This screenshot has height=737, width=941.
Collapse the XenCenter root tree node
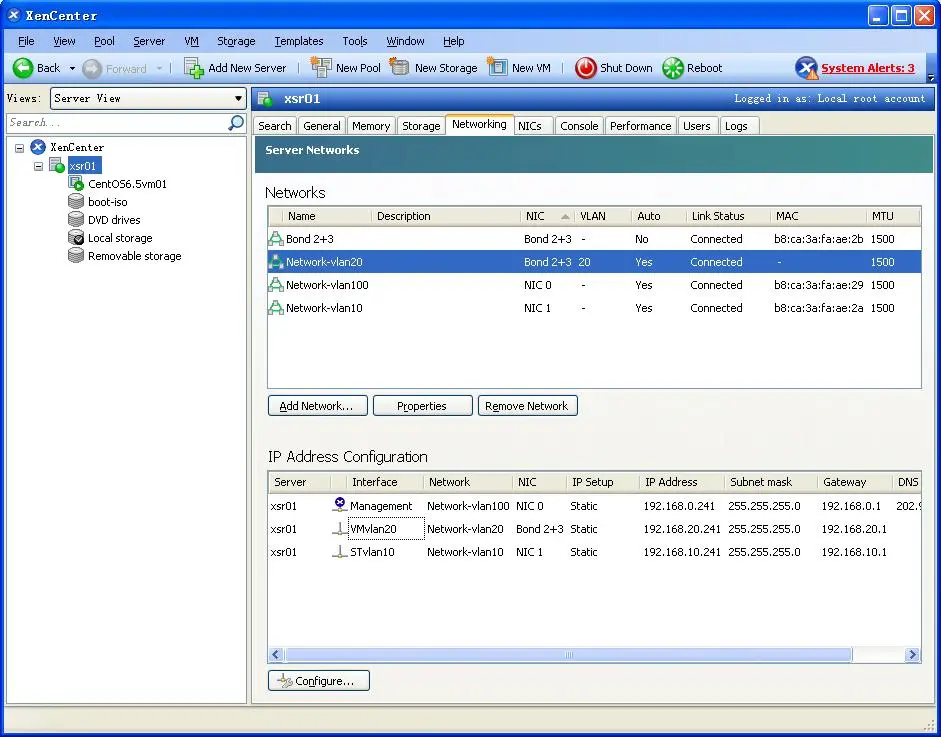click(20, 148)
